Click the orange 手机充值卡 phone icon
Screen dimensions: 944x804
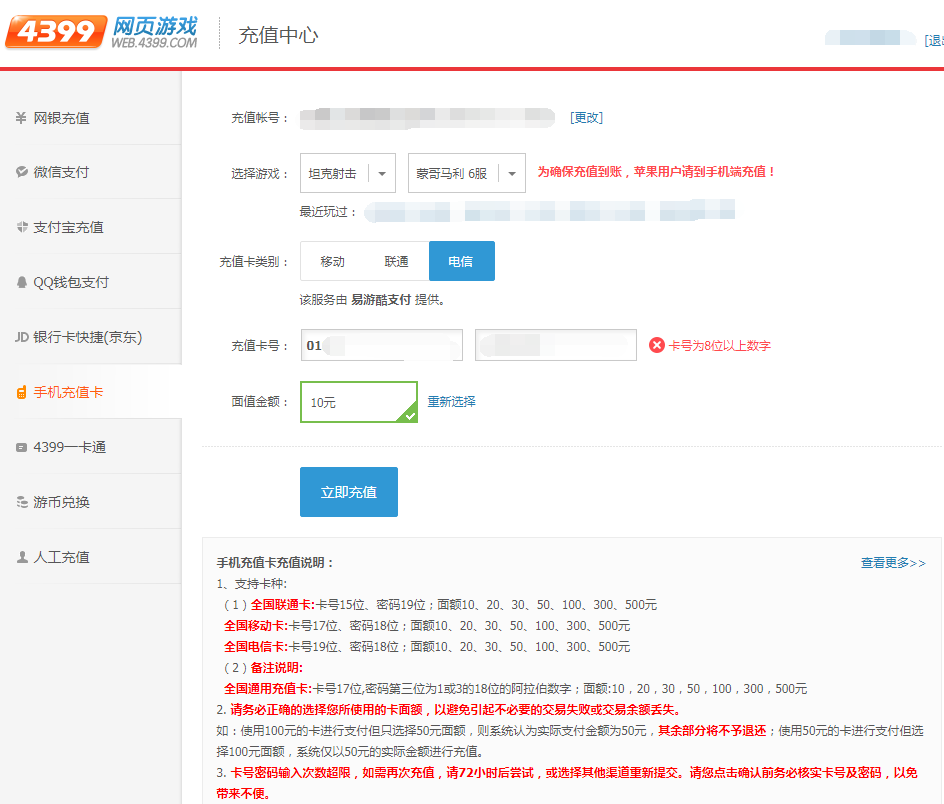pyautogui.click(x=21, y=392)
